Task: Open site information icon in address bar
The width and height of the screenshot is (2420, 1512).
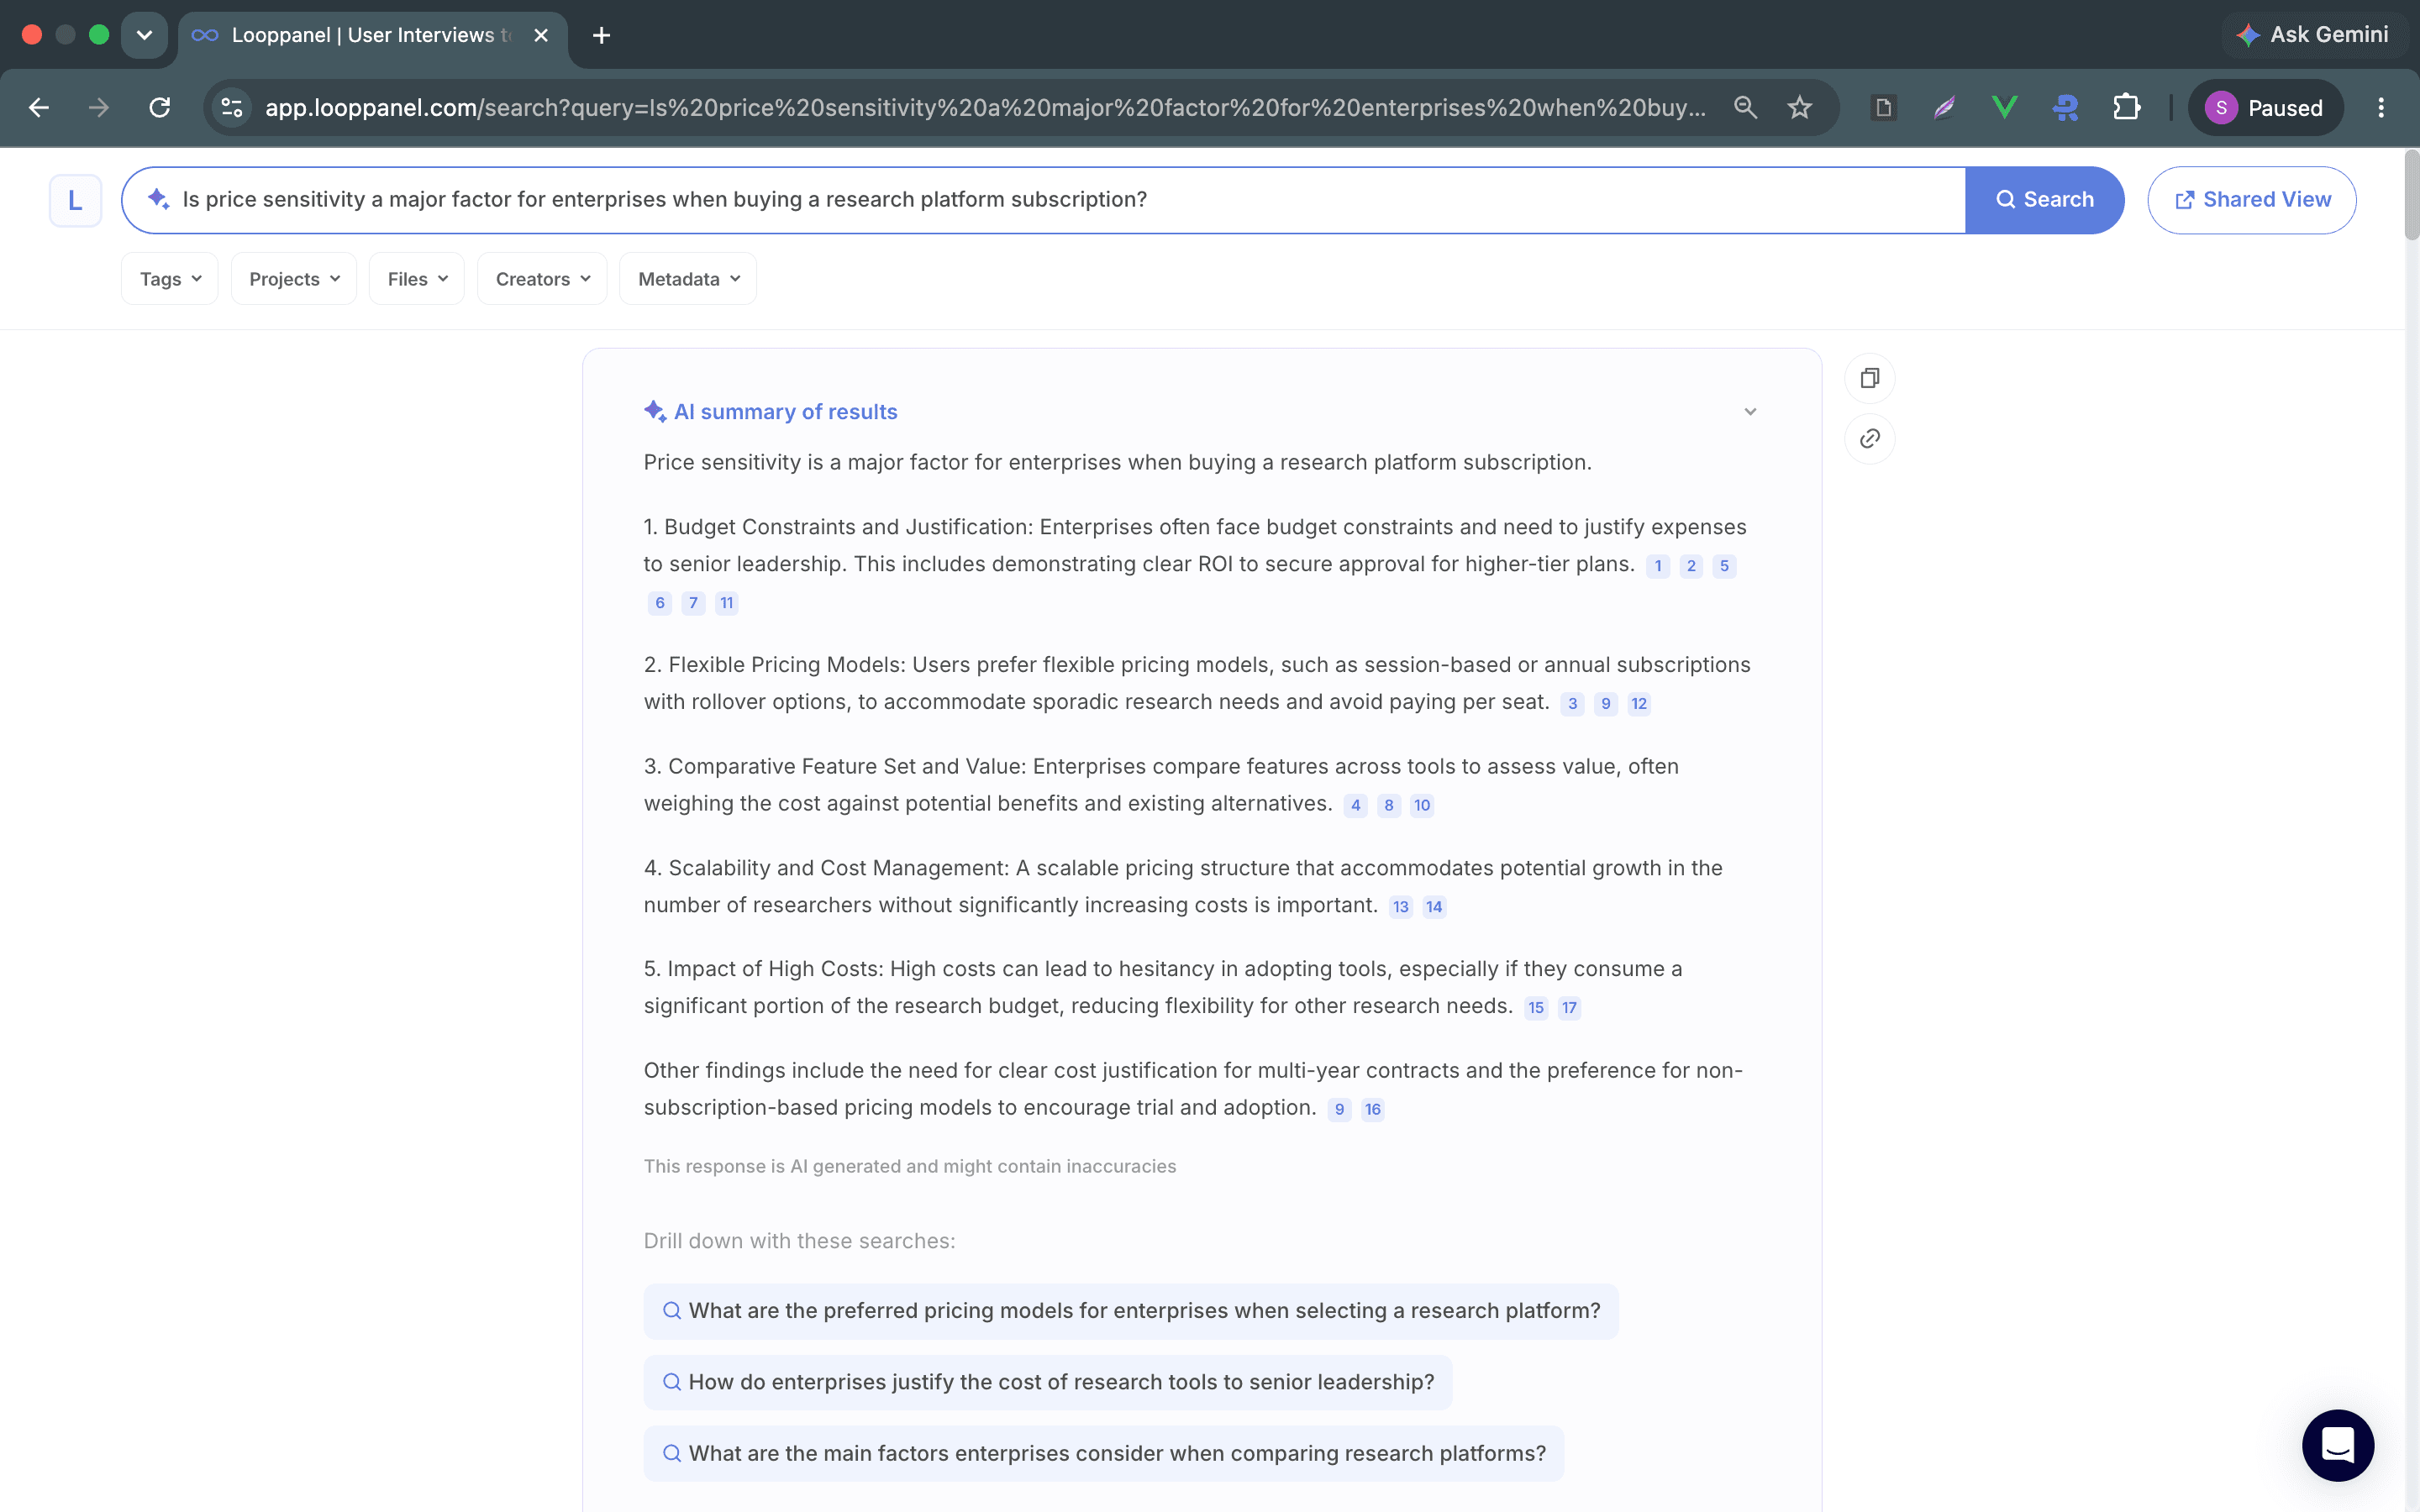Action: (x=232, y=107)
